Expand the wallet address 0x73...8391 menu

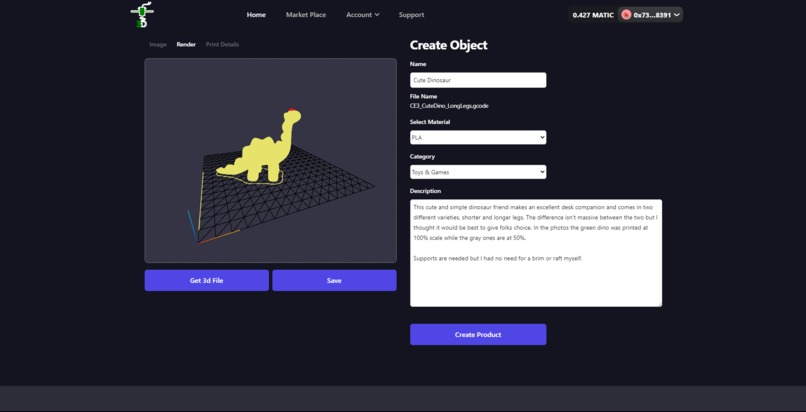650,15
